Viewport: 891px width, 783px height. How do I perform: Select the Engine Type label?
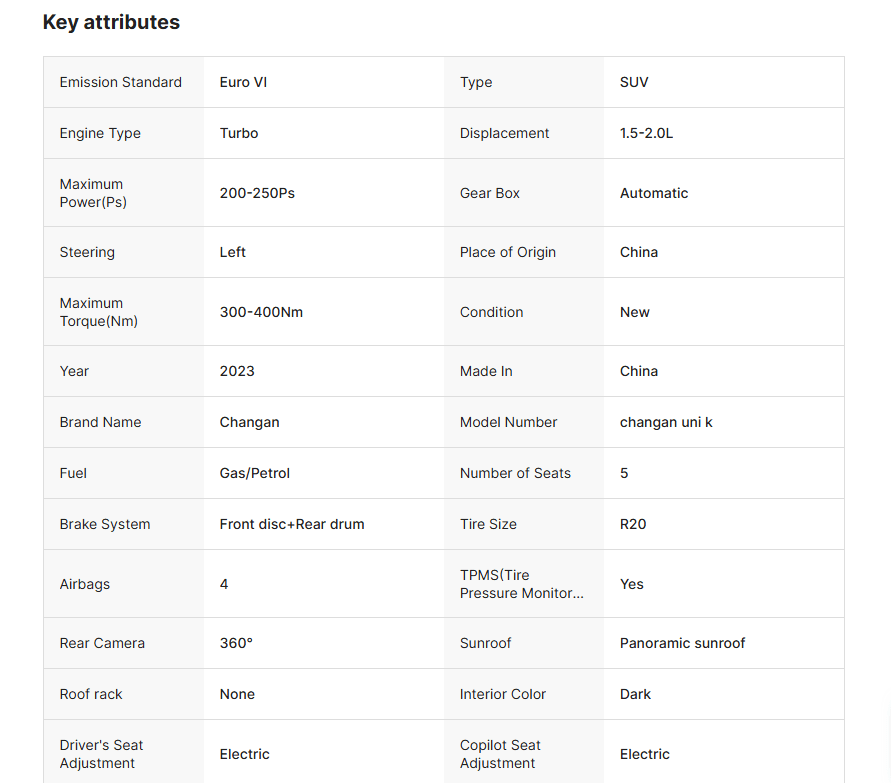pyautogui.click(x=100, y=133)
